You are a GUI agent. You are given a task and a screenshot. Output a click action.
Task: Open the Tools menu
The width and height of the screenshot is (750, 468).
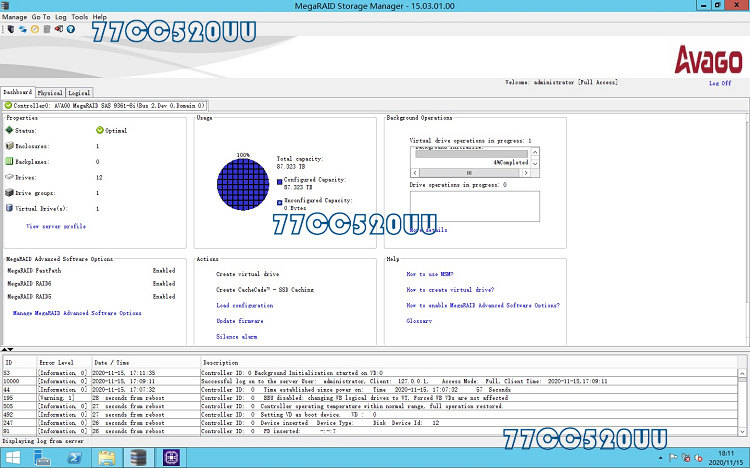tap(79, 17)
